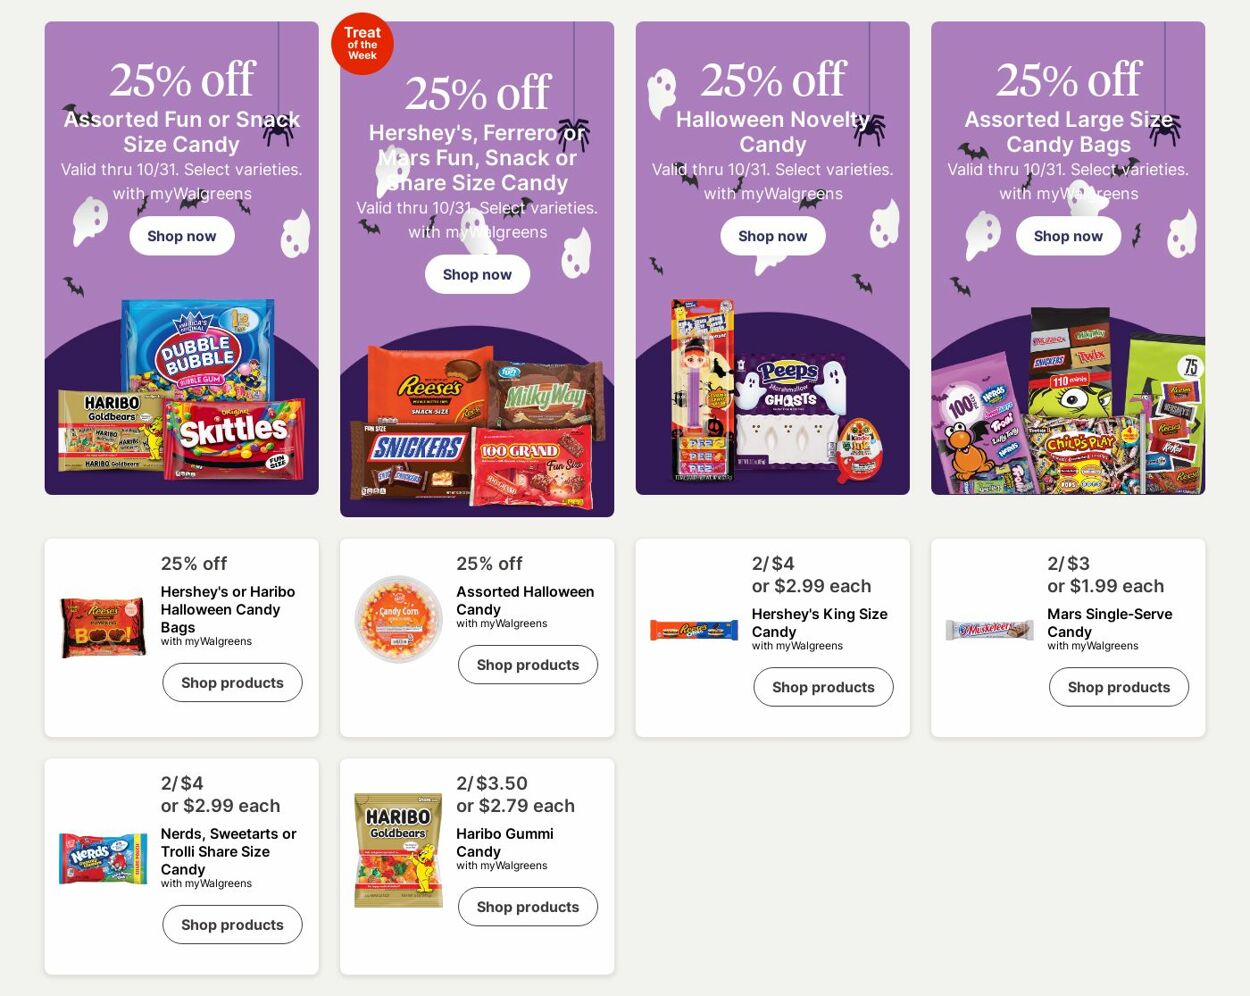Shop products for Nerds, Sweetarts or Trolli Candy
The image size is (1250, 996).
[232, 925]
